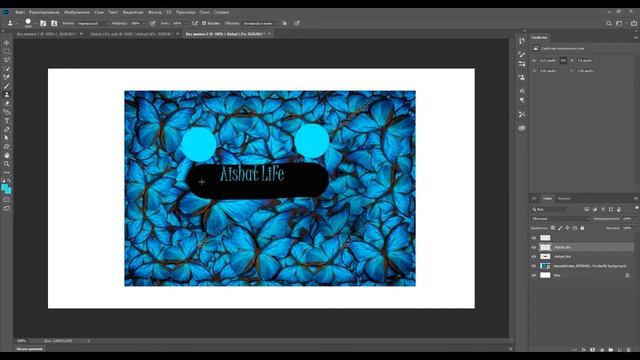Viewport: 640px width, 360px height.
Task: Select the Horizontal Type tool
Action: pyautogui.click(x=7, y=120)
